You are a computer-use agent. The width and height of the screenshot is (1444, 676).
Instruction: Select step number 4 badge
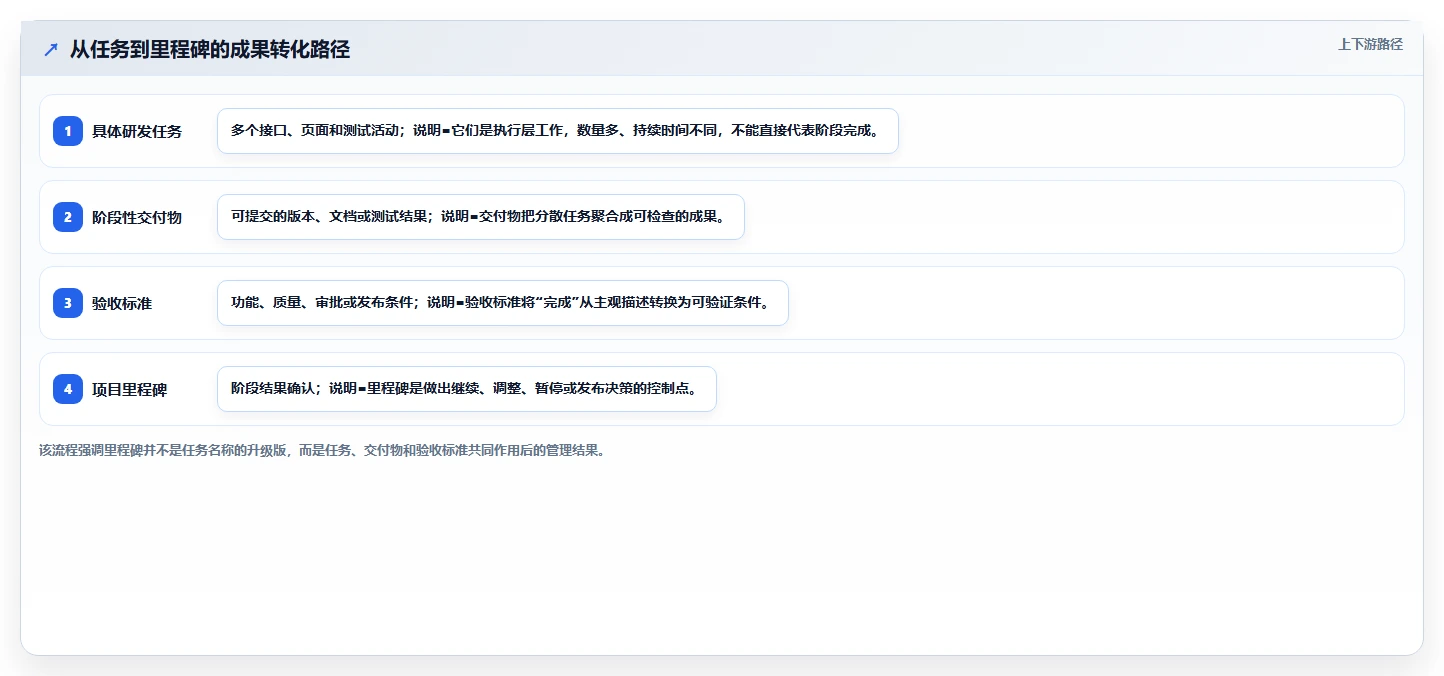(68, 389)
